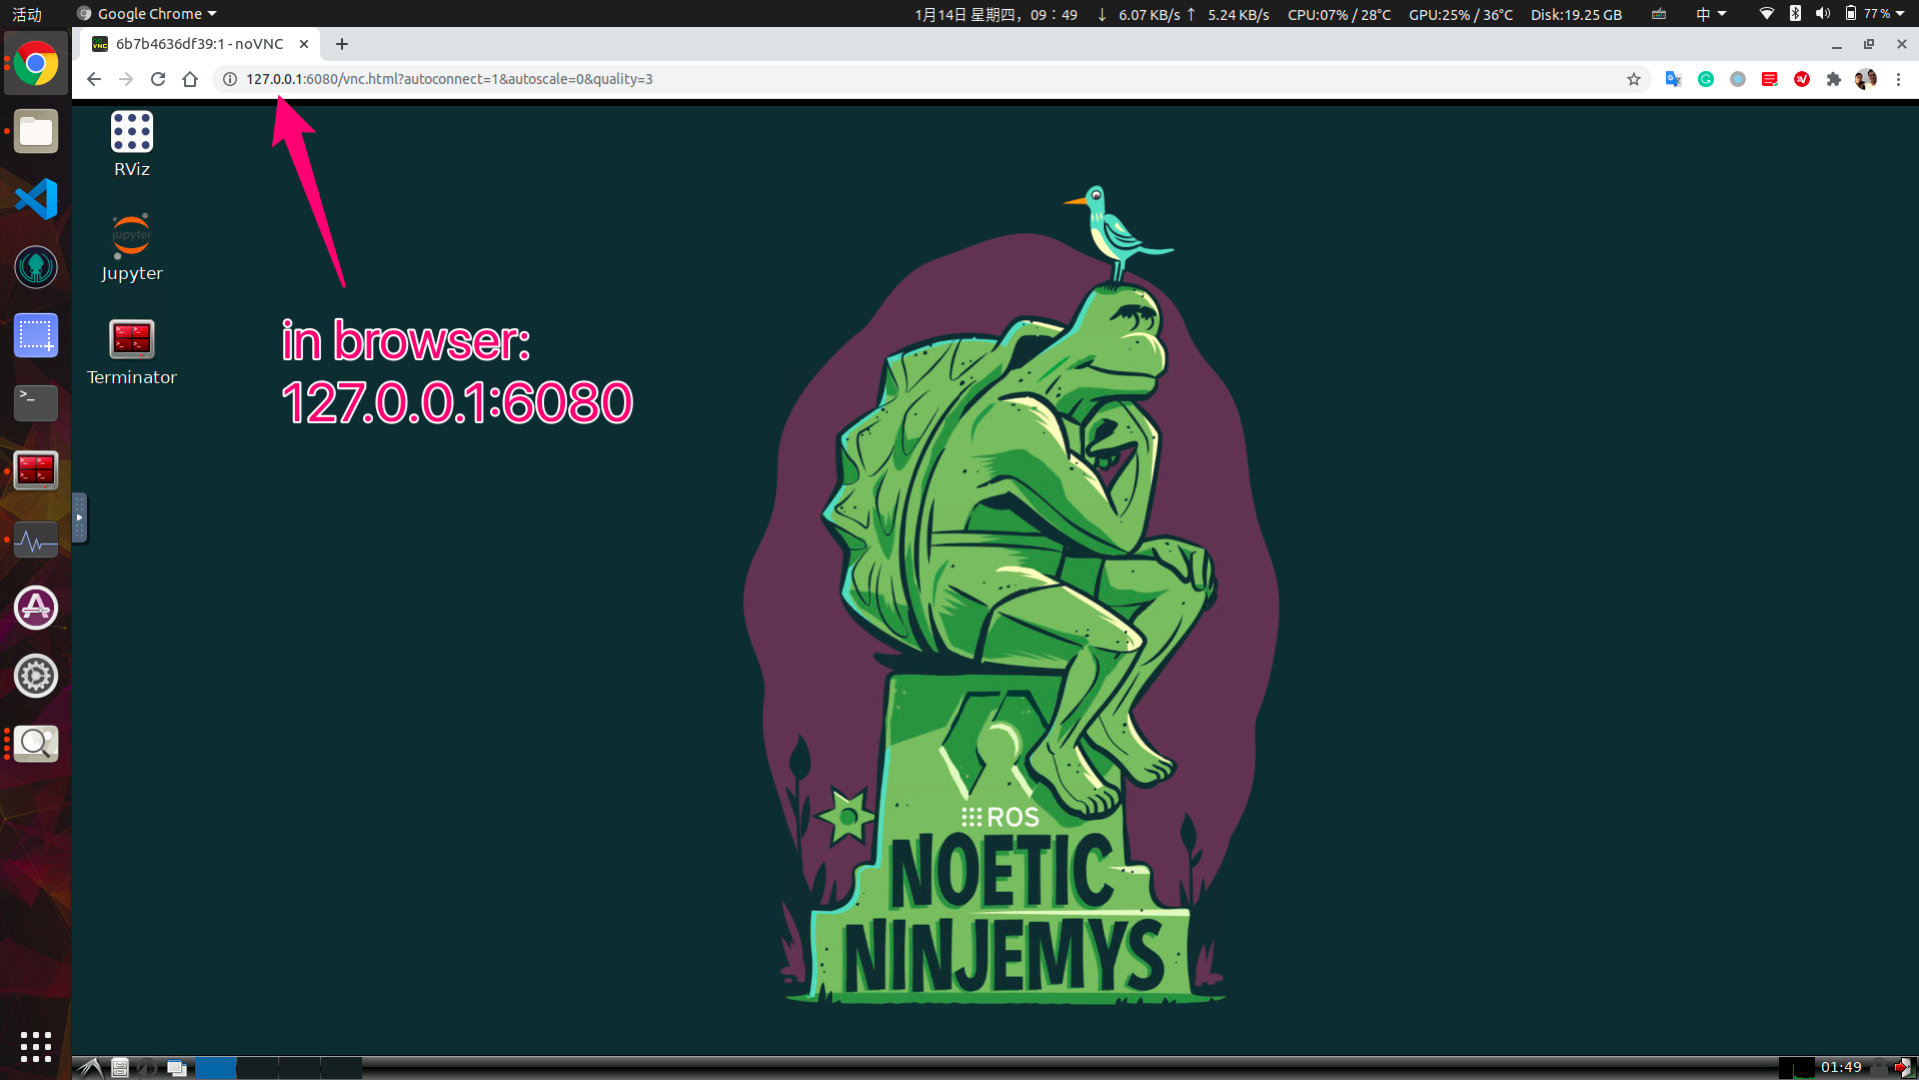Click the grey-blue circle extension icon
1919x1080 pixels.
tap(1738, 79)
